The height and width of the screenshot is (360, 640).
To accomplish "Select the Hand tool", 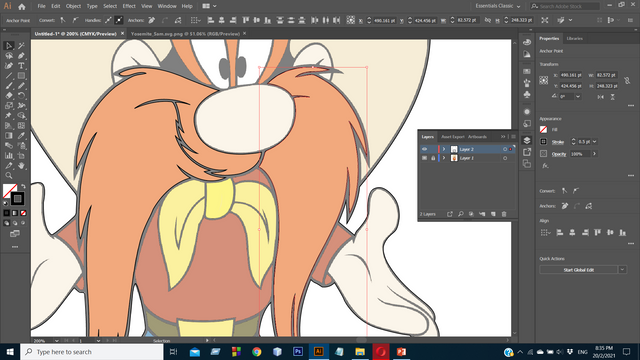I will tap(21, 165).
